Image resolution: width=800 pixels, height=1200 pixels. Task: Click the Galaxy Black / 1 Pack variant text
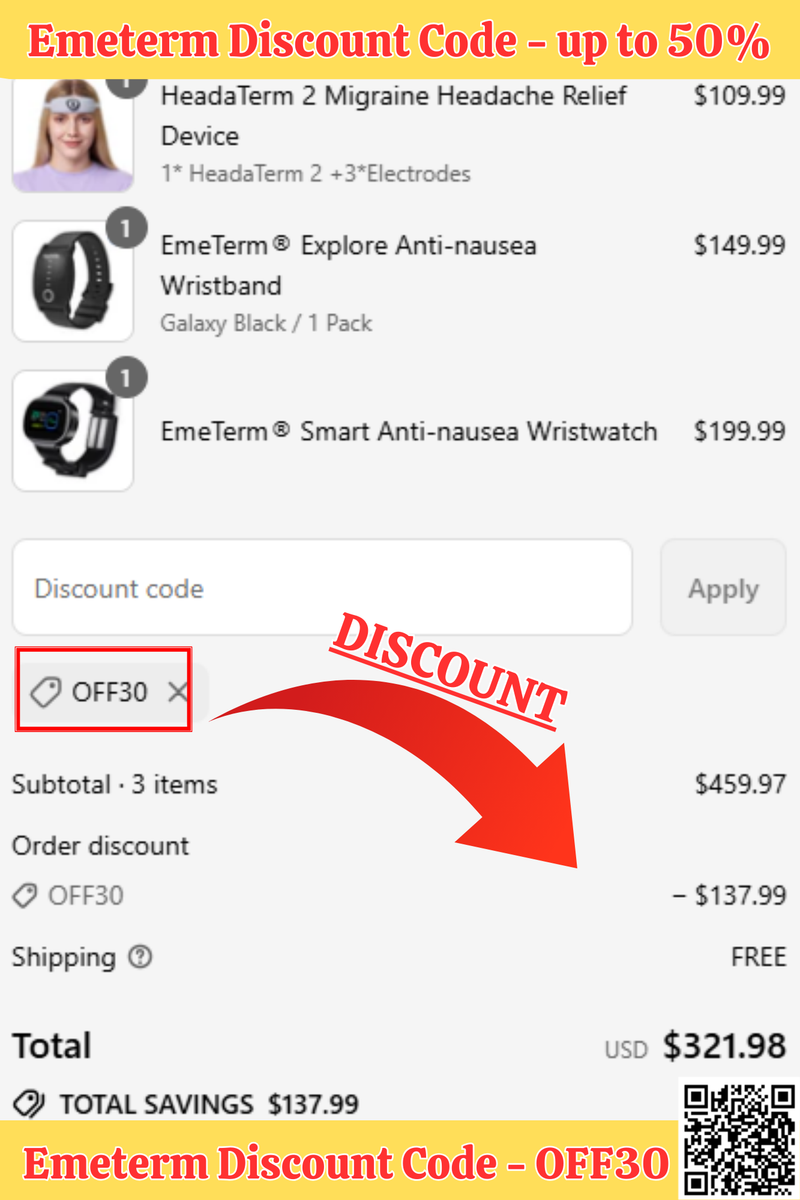coord(266,323)
